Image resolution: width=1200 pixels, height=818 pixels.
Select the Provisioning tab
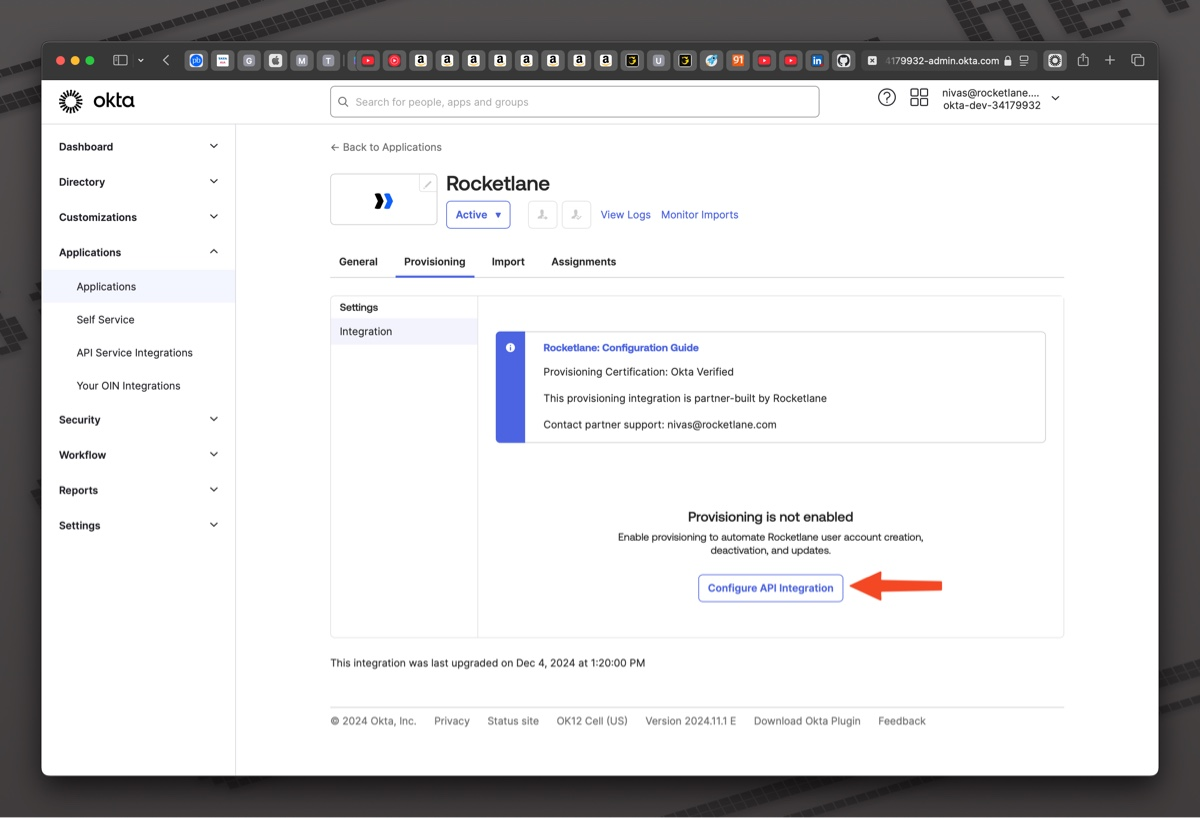click(434, 262)
